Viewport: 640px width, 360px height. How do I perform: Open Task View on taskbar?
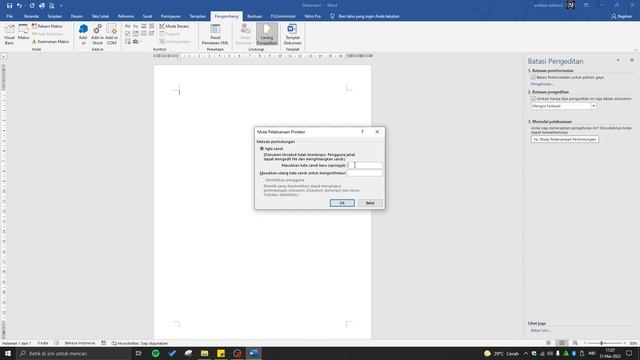[x=139, y=353]
